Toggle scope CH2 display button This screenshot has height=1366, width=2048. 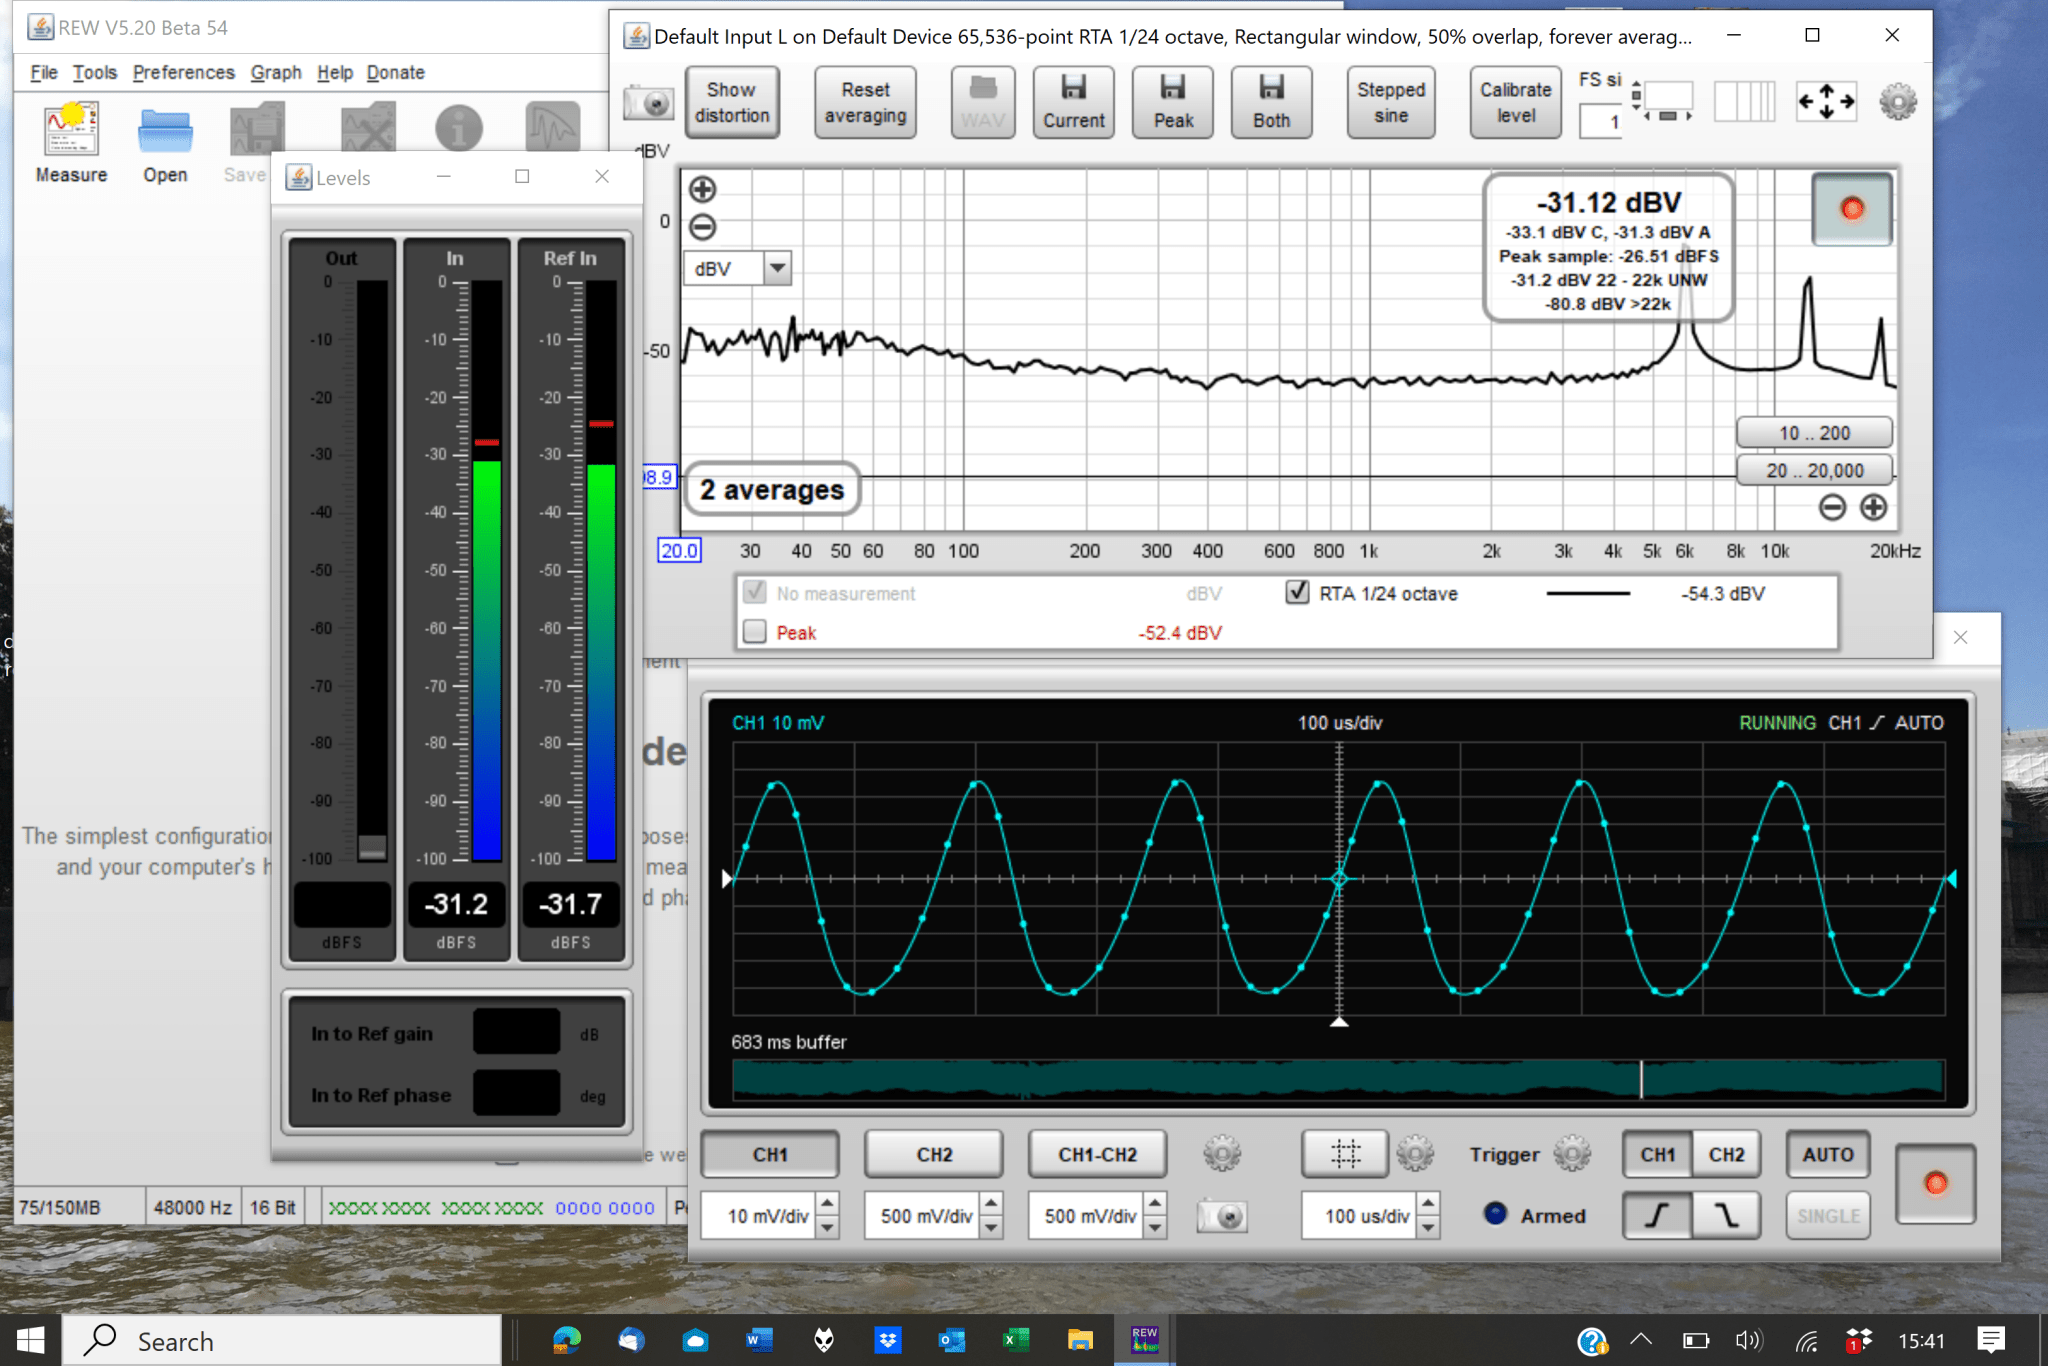934,1154
